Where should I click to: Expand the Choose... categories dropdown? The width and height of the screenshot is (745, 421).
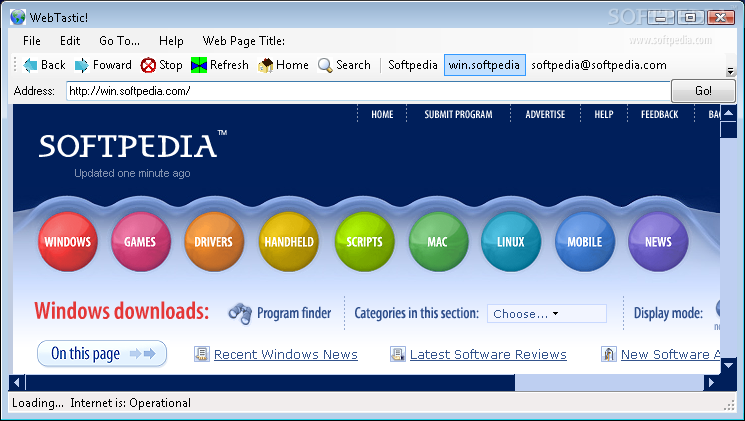[x=547, y=314]
